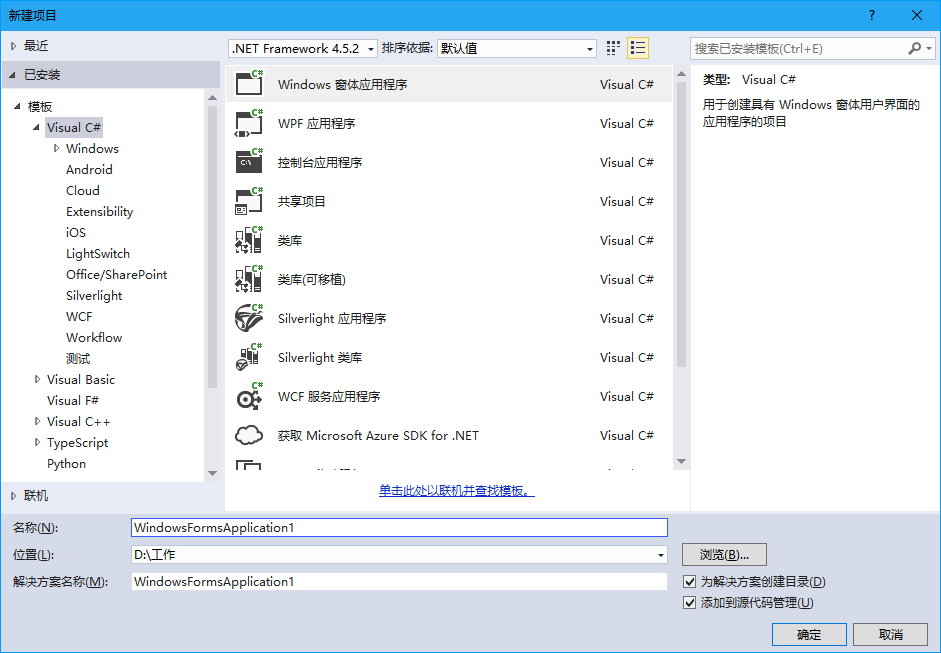Image resolution: width=941 pixels, height=653 pixels.
Task: Select the 共享项目 template name
Action: coord(301,202)
